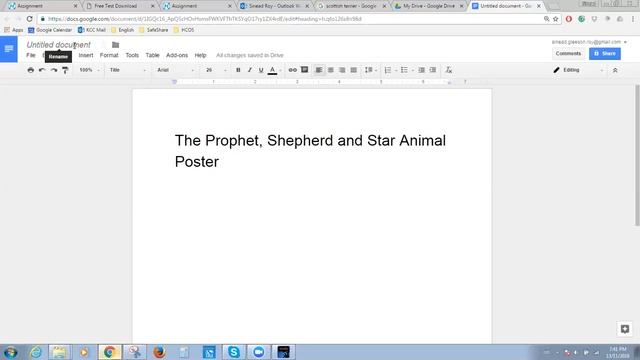
Task: Click the redo arrow
Action: click(54, 70)
